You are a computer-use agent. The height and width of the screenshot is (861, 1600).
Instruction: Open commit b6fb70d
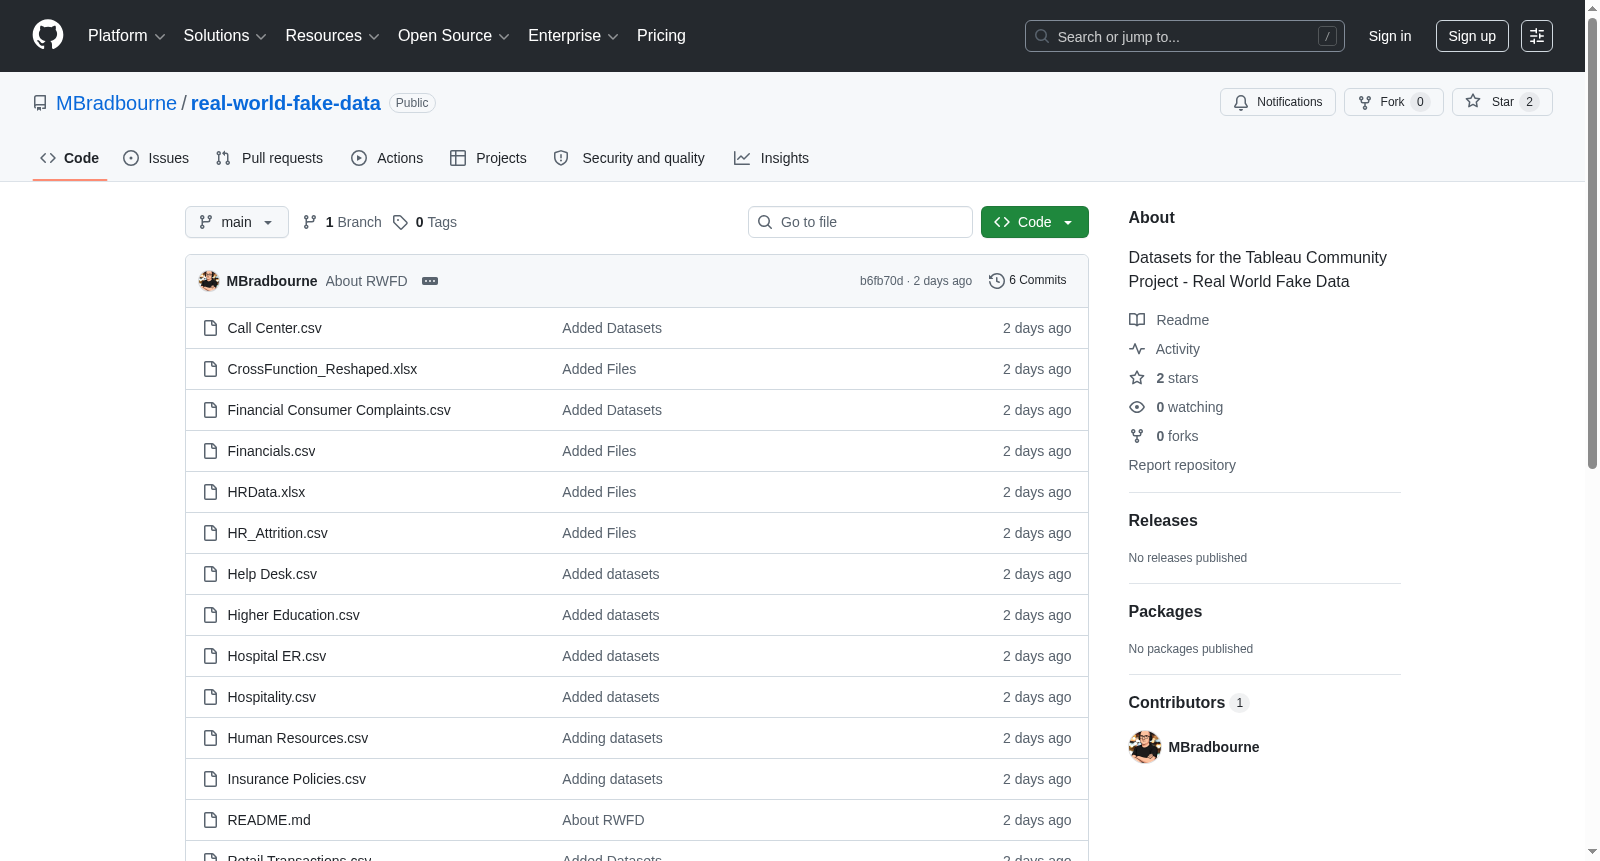point(881,281)
